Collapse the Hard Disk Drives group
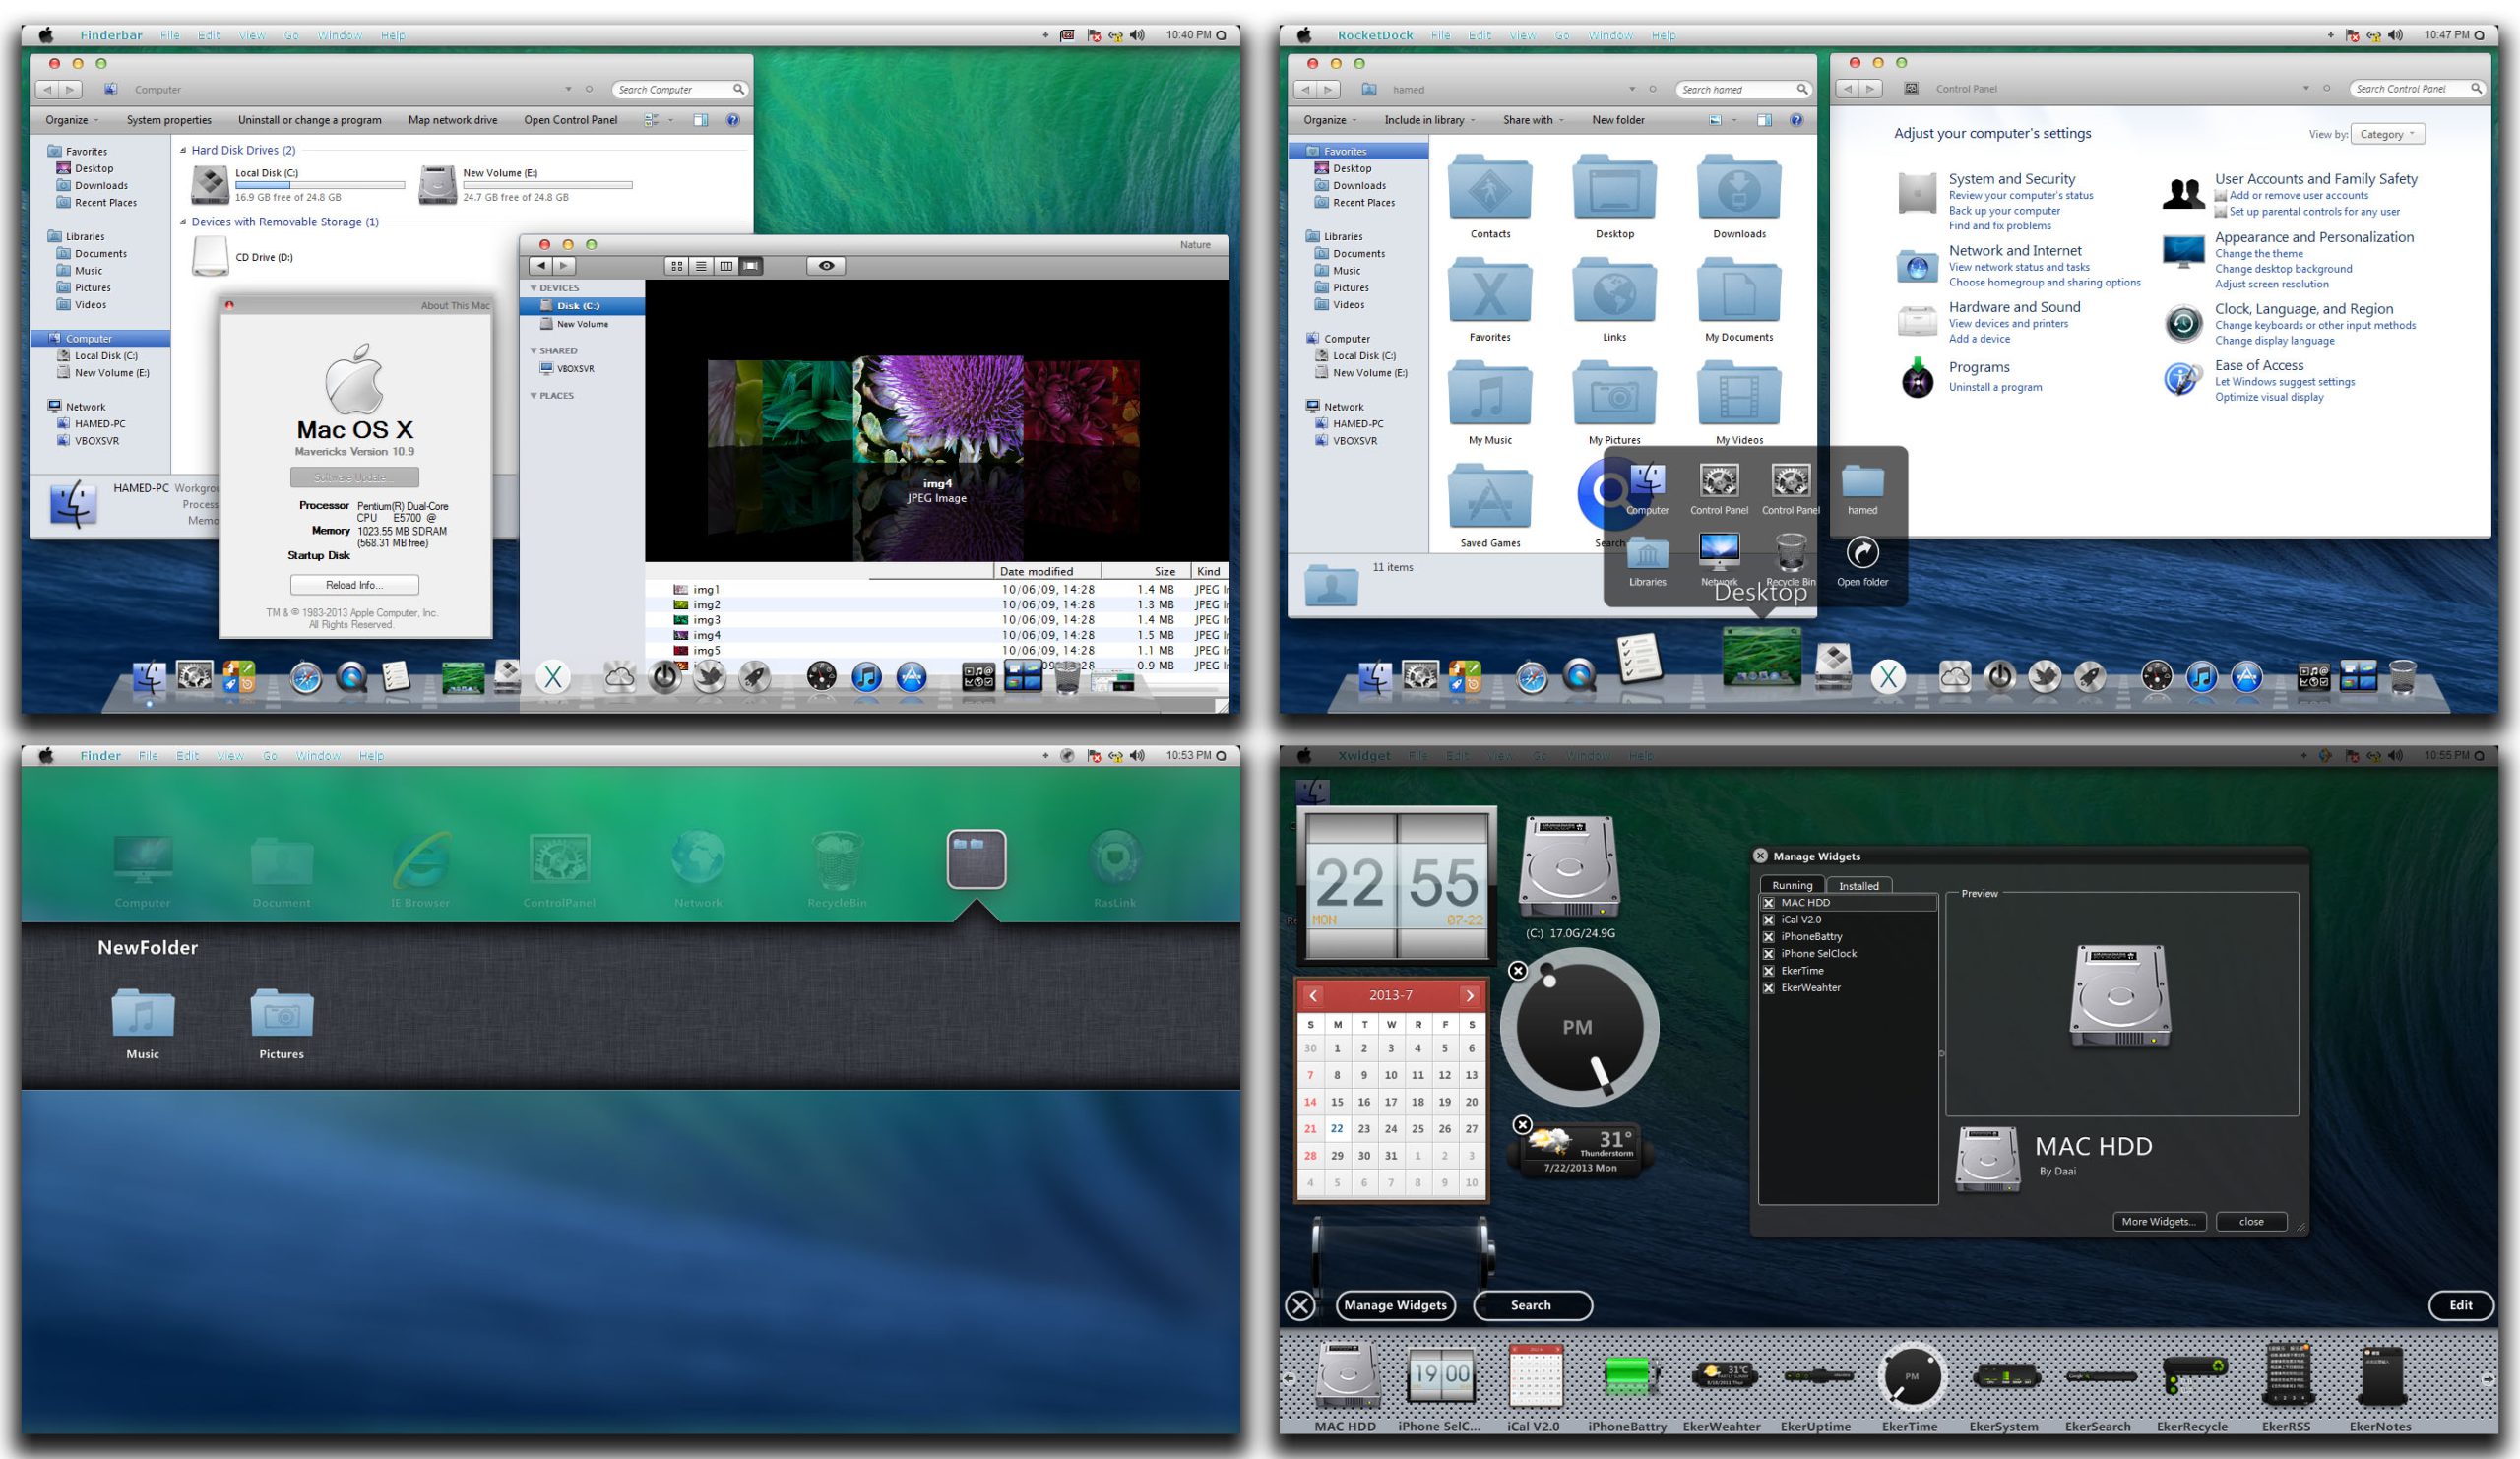The width and height of the screenshot is (2520, 1459). tap(183, 151)
